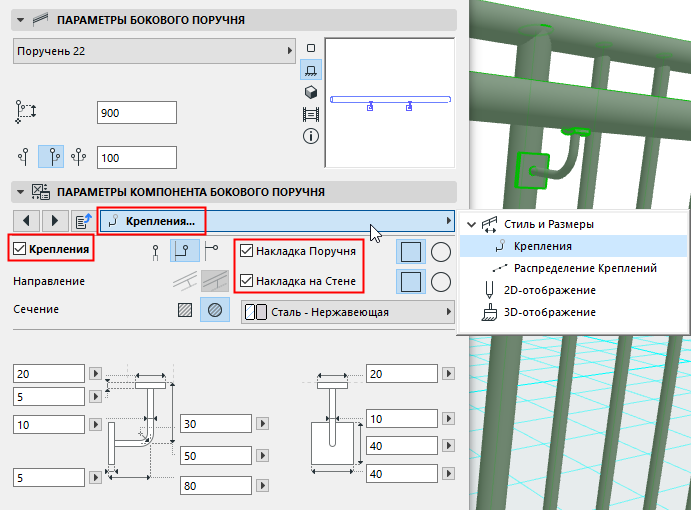Choose second Направление direction icon
This screenshot has height=510, width=691.
pos(215,281)
